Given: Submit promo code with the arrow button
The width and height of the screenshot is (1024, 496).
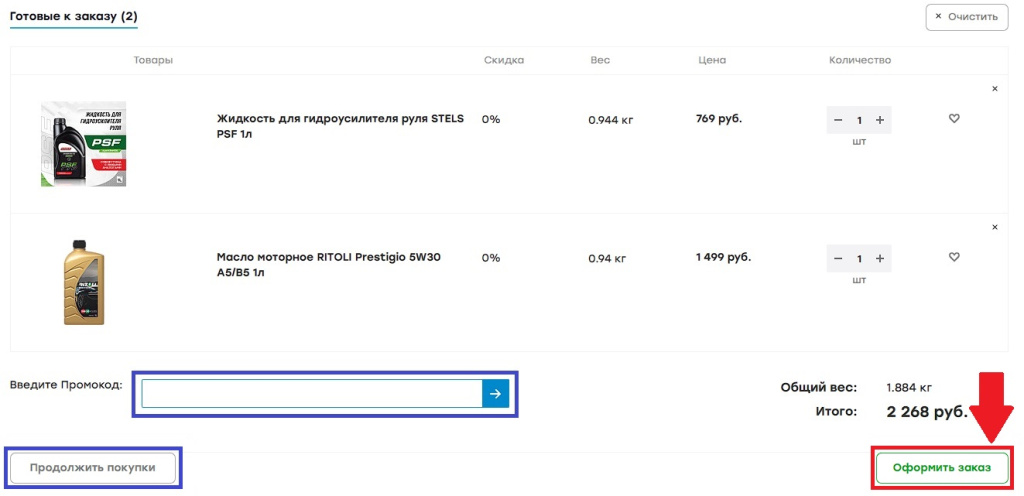Looking at the screenshot, I should 495,394.
